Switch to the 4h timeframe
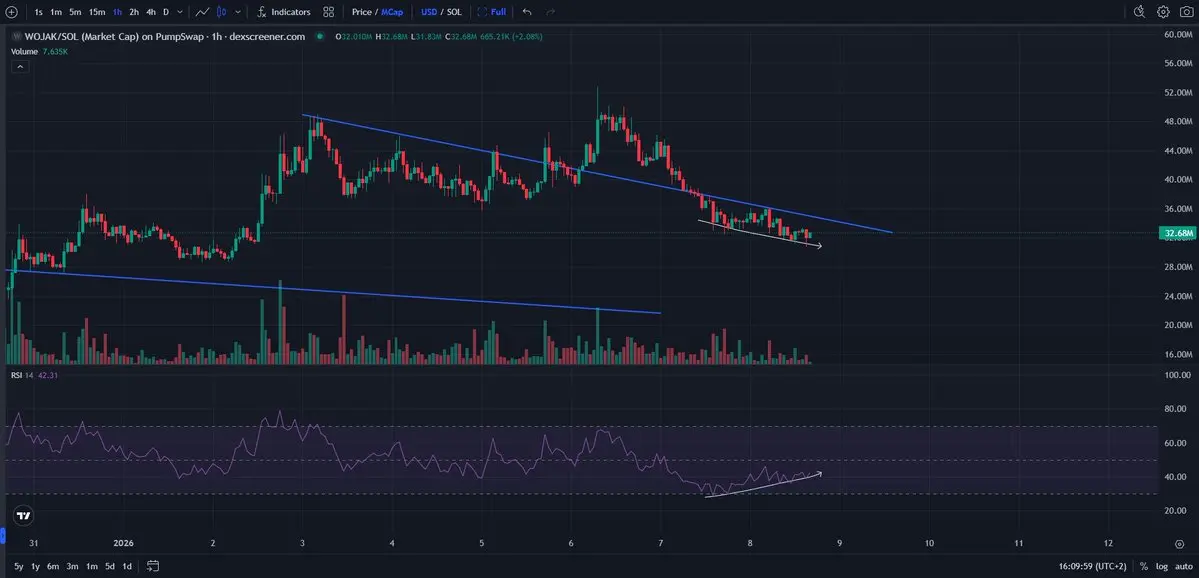The image size is (1199, 578). (x=151, y=12)
